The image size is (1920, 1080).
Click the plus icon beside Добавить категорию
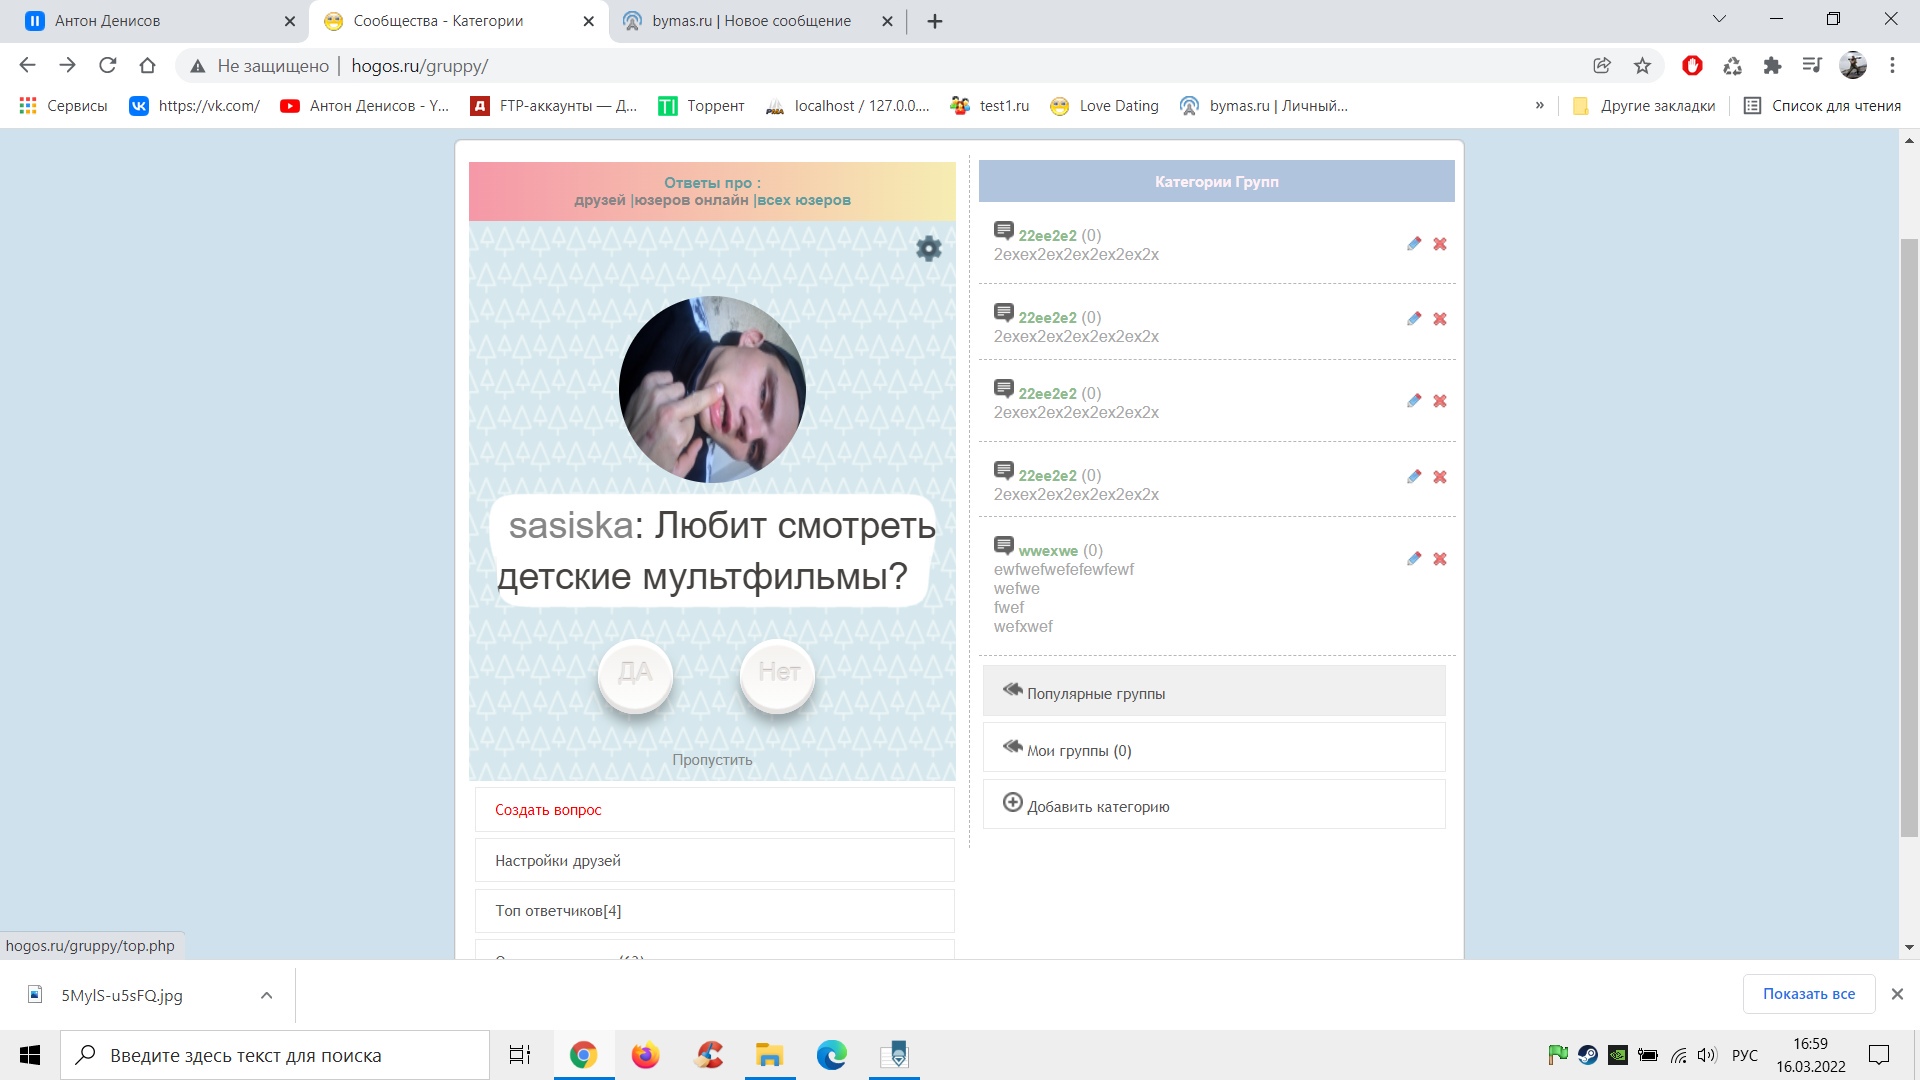coord(1012,803)
